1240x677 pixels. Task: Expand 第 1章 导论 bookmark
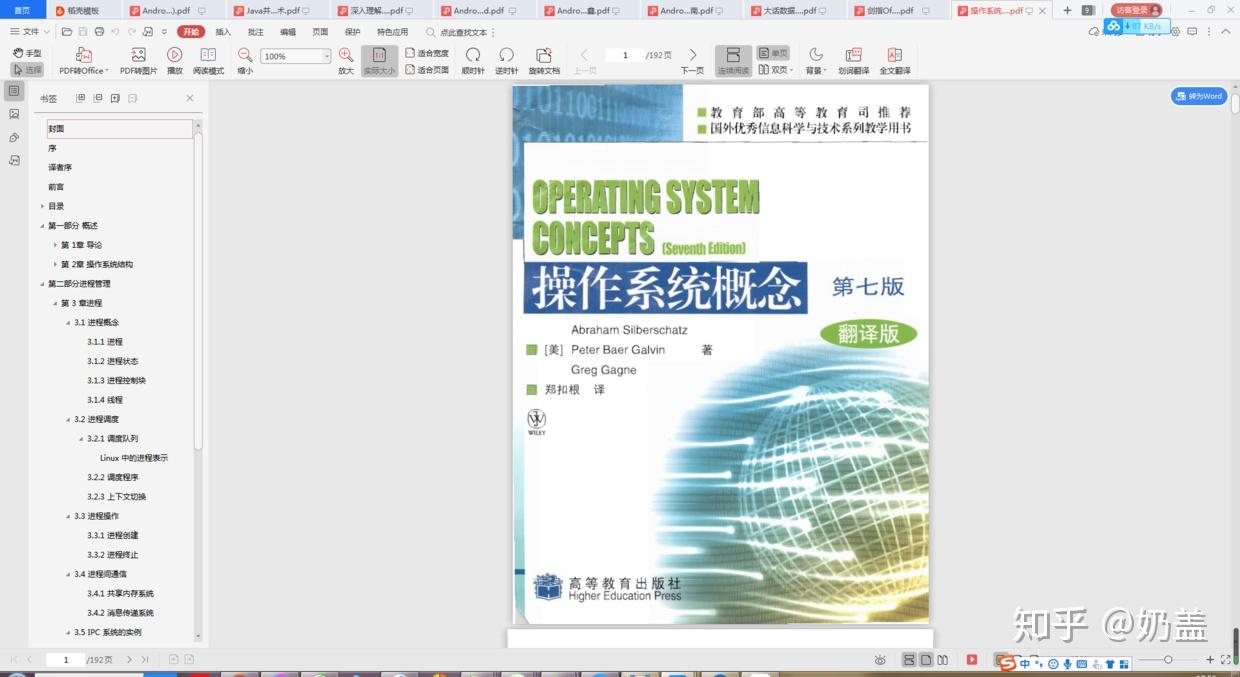[55, 245]
